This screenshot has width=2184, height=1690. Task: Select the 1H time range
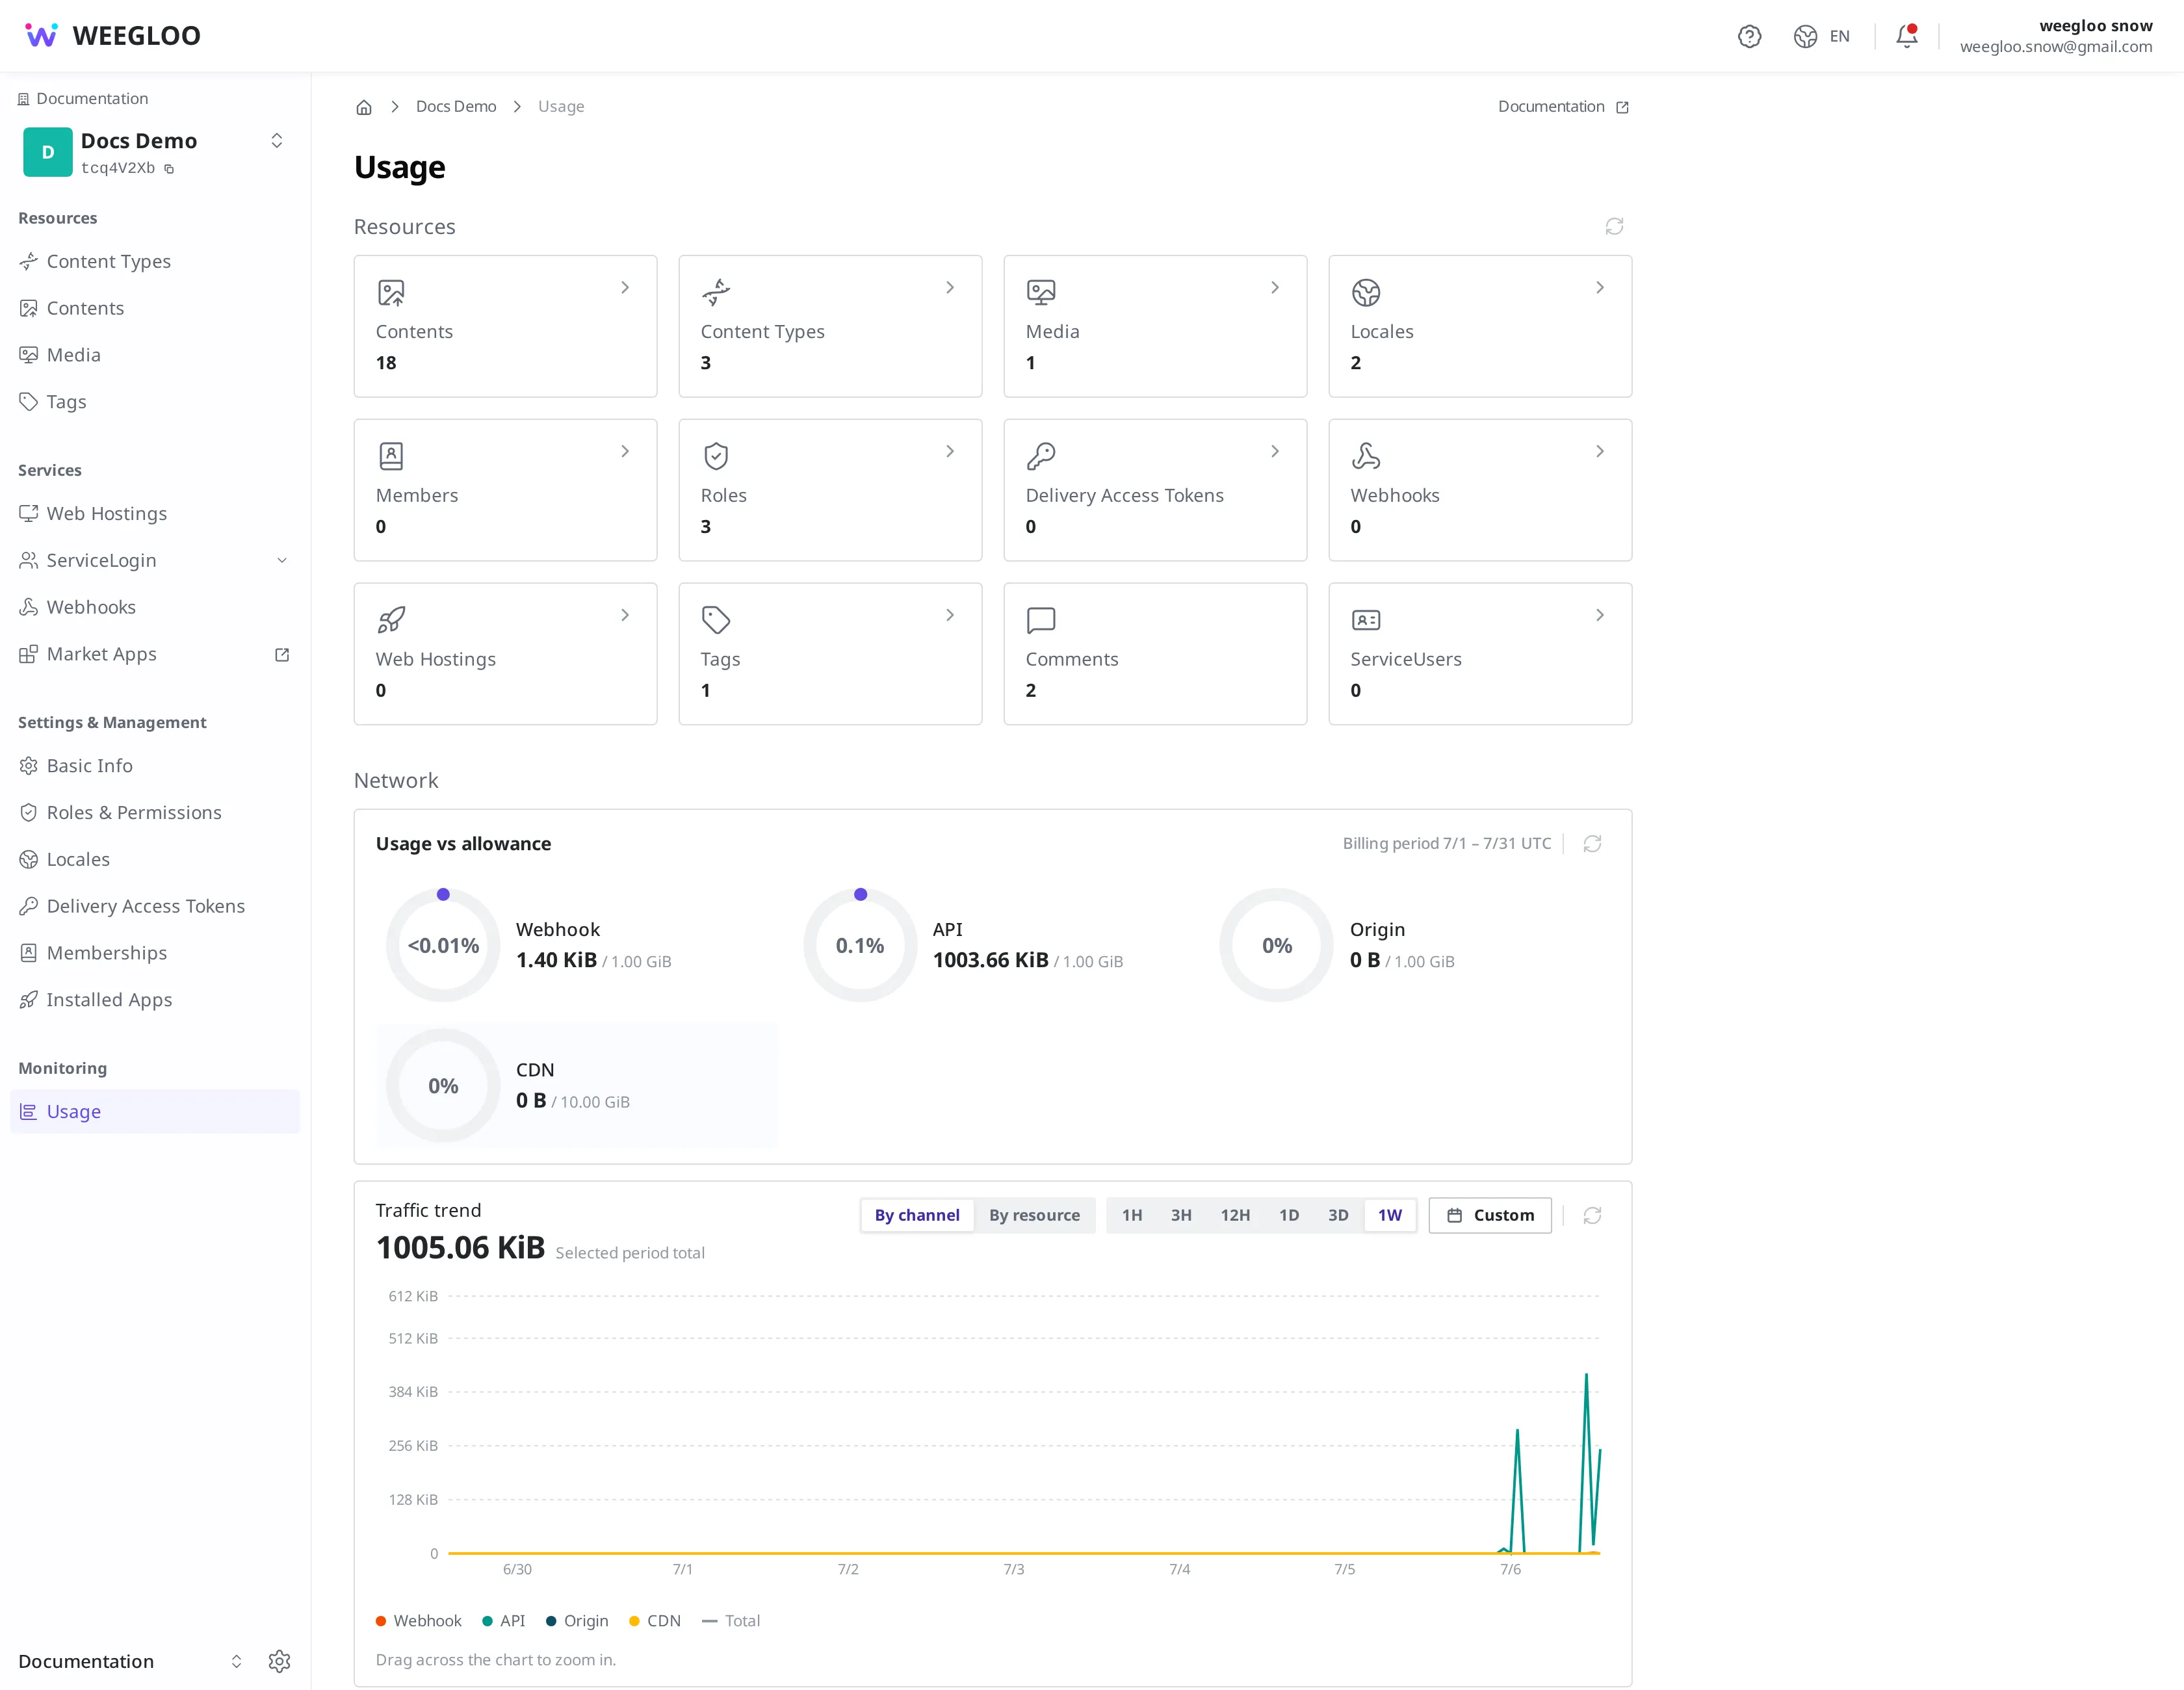(x=1132, y=1215)
